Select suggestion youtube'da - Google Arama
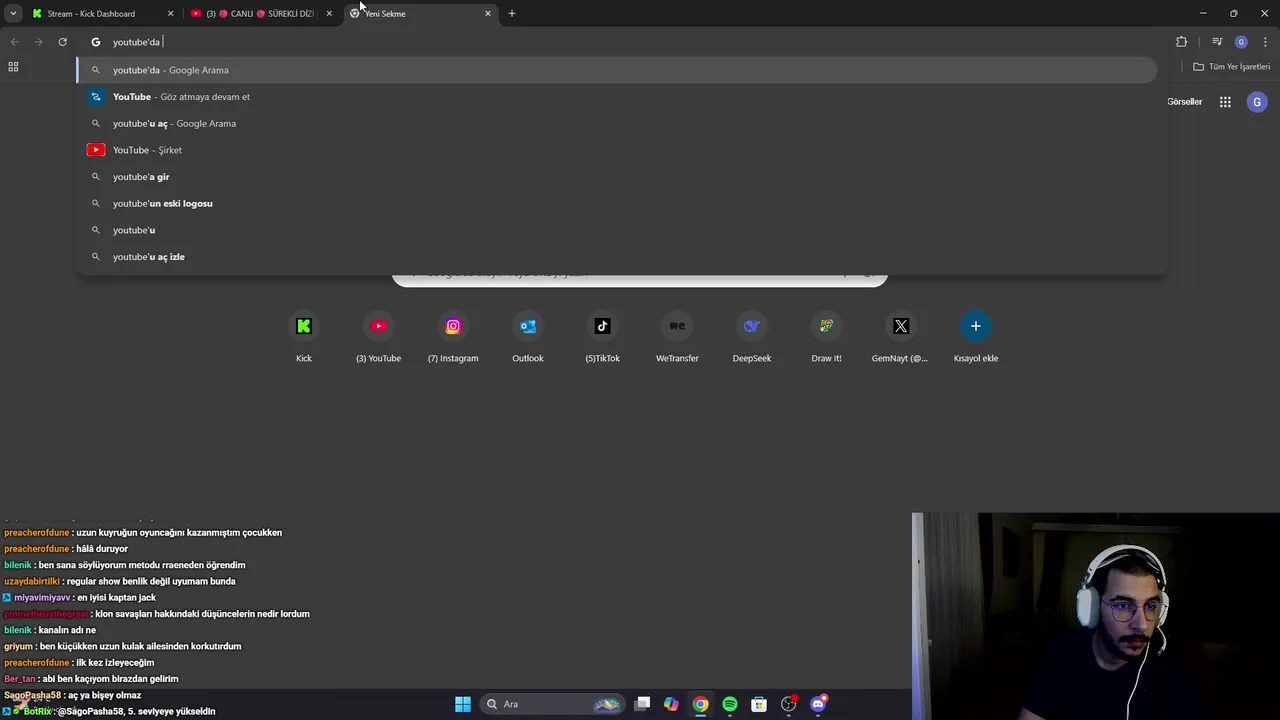The height and width of the screenshot is (720, 1280). click(x=617, y=70)
